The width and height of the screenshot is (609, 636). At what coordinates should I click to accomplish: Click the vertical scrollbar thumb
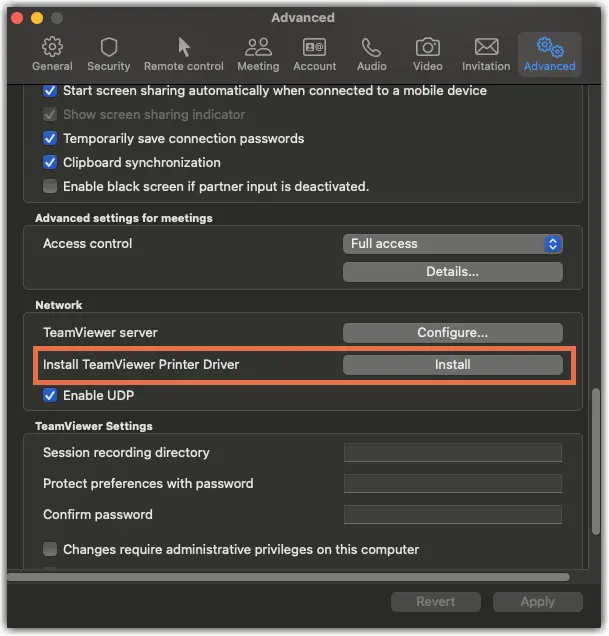point(596,462)
